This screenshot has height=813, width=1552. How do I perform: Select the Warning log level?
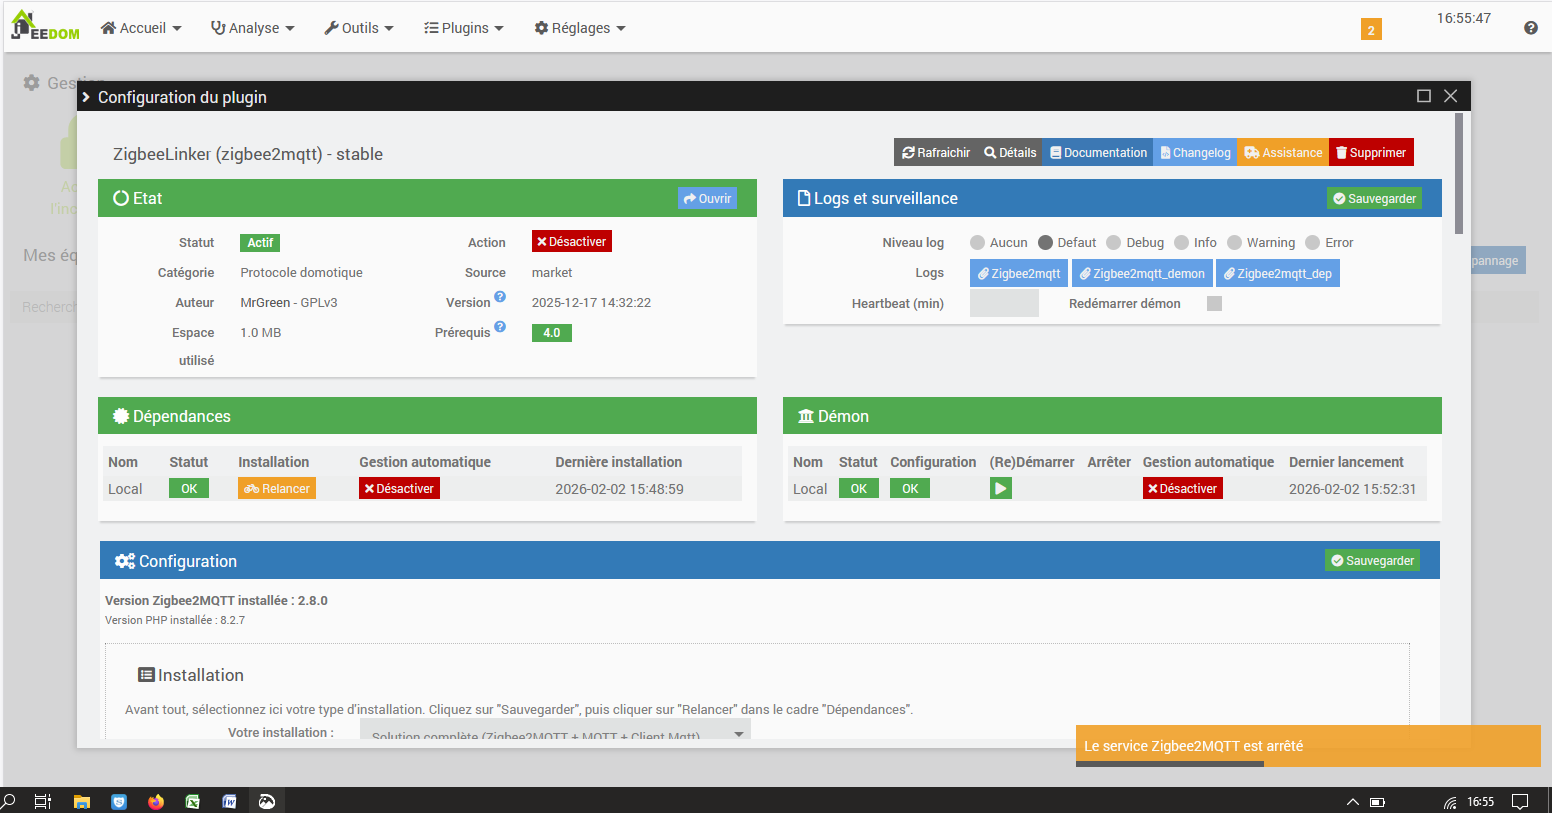tap(1234, 243)
